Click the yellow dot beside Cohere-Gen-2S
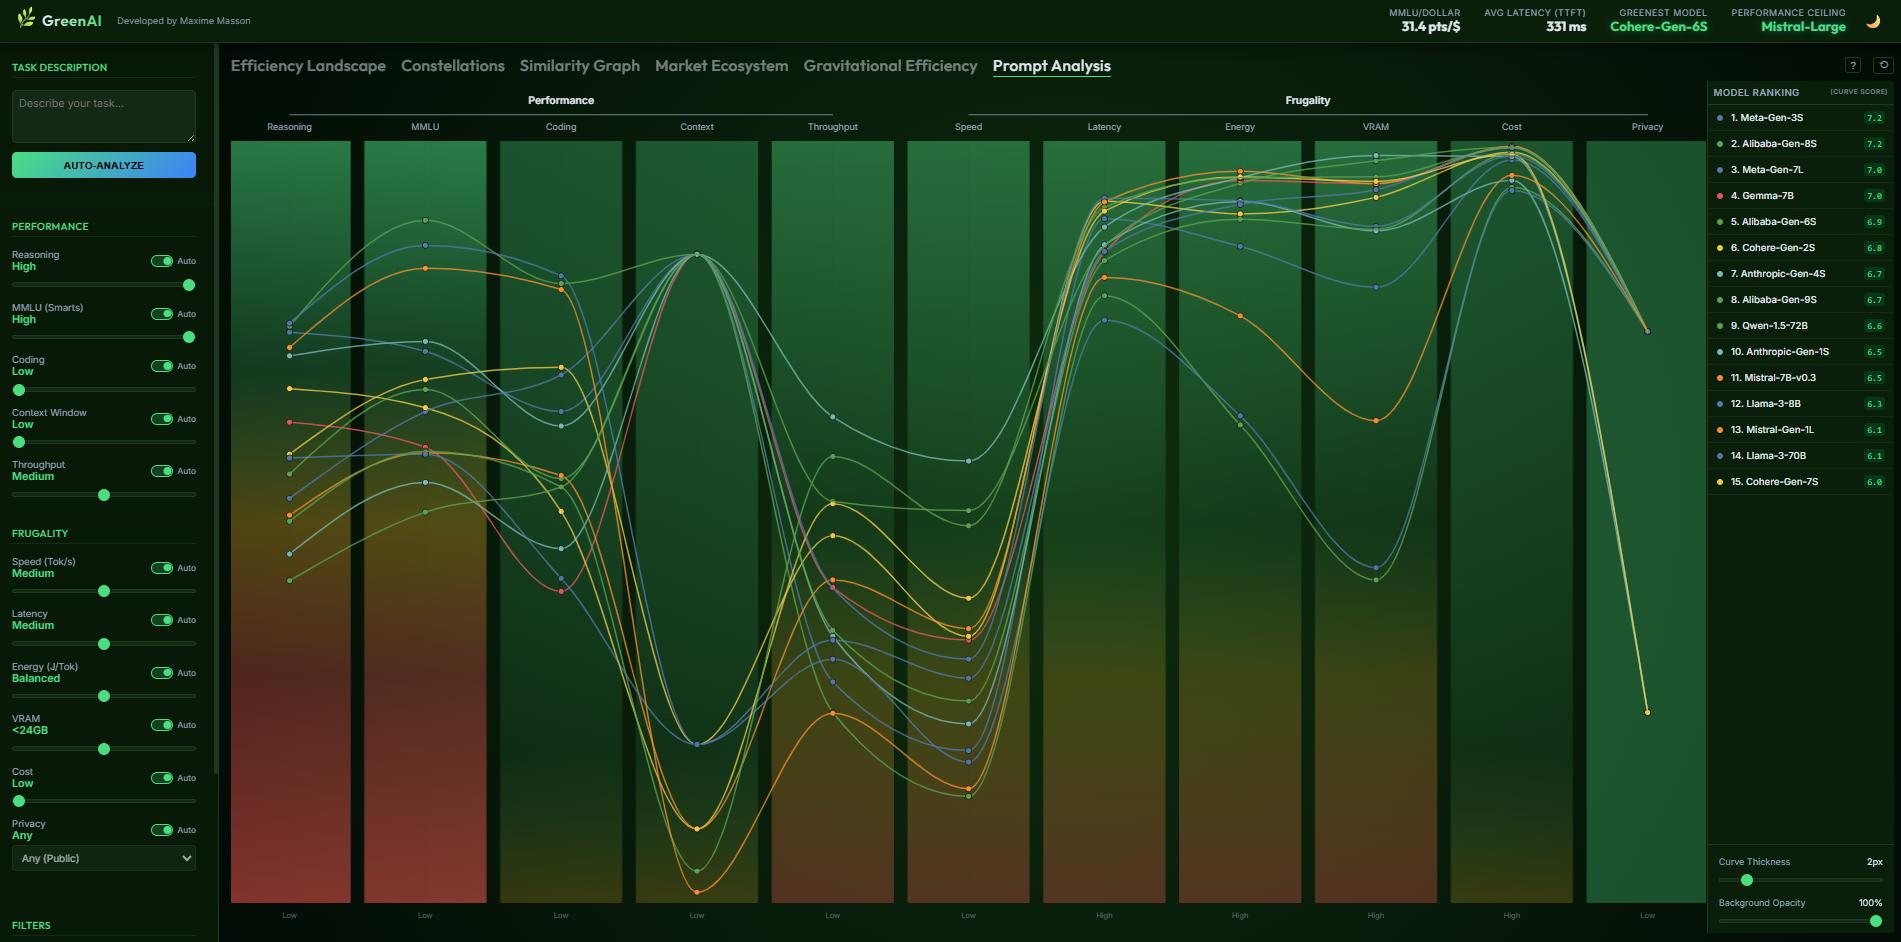1901x942 pixels. coord(1722,247)
